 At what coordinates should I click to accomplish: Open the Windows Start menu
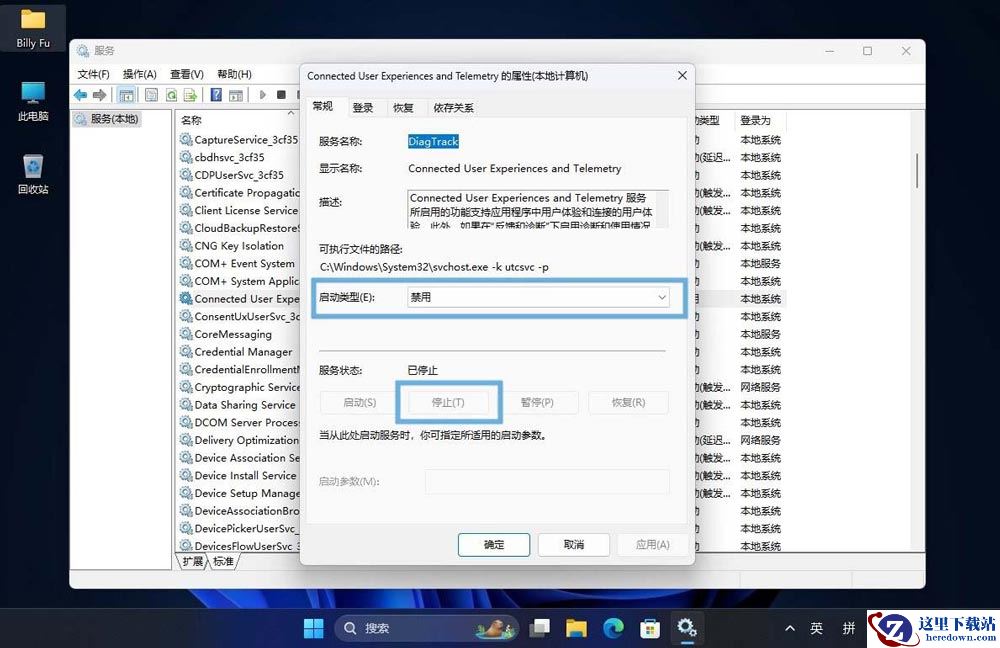tap(313, 628)
